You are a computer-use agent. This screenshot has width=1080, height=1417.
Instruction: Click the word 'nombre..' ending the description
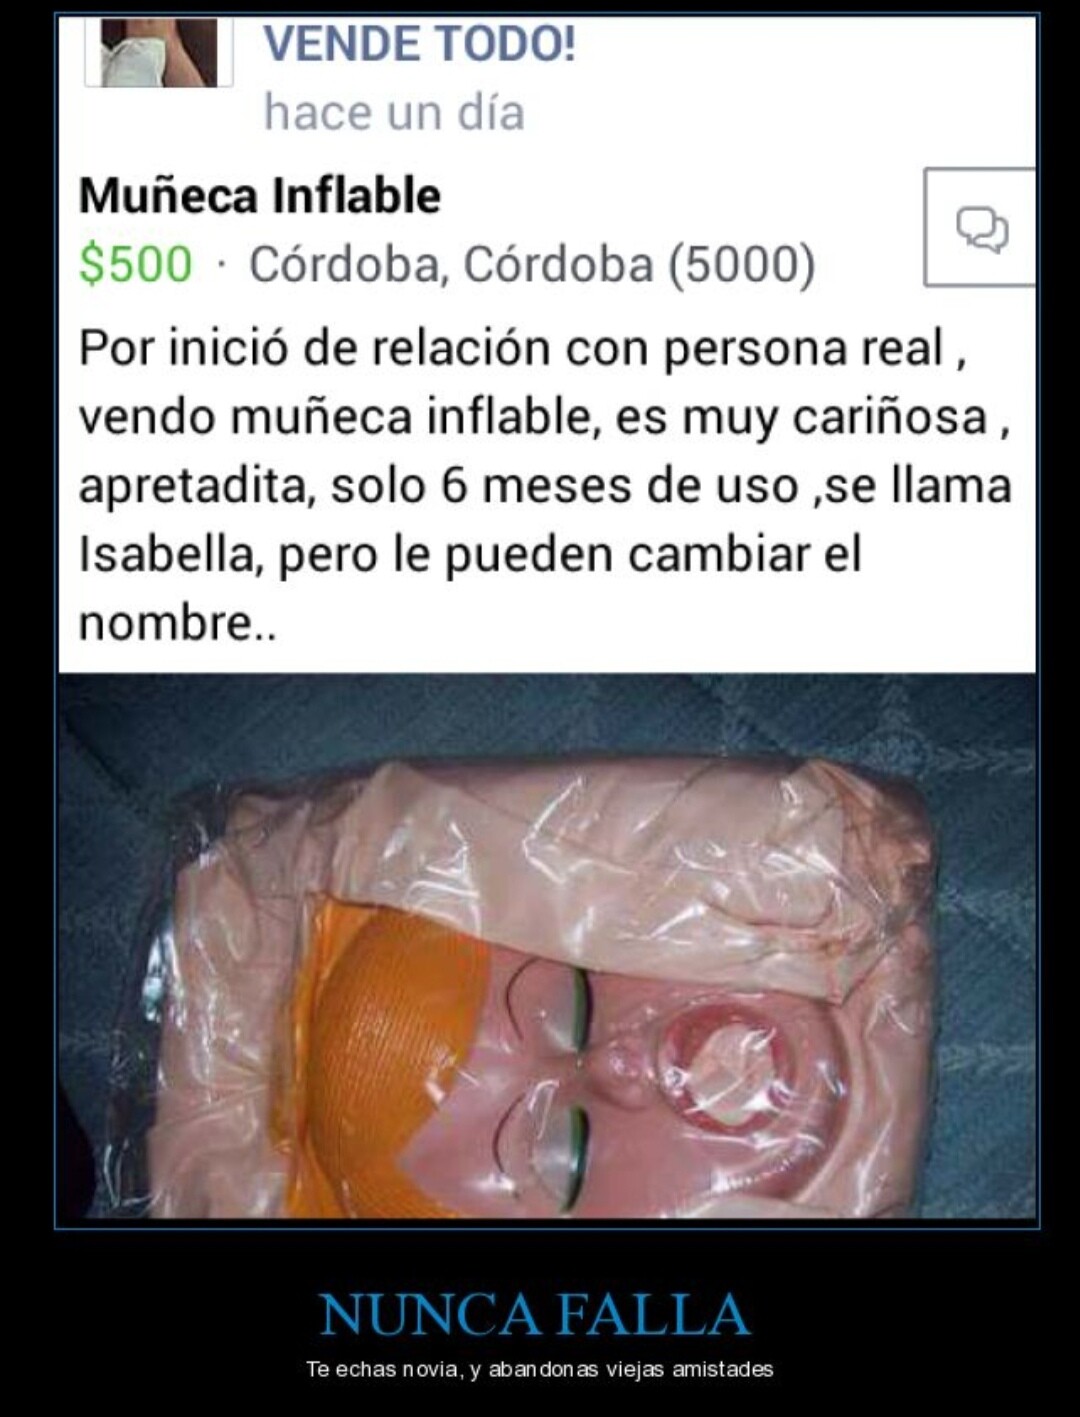click(177, 624)
